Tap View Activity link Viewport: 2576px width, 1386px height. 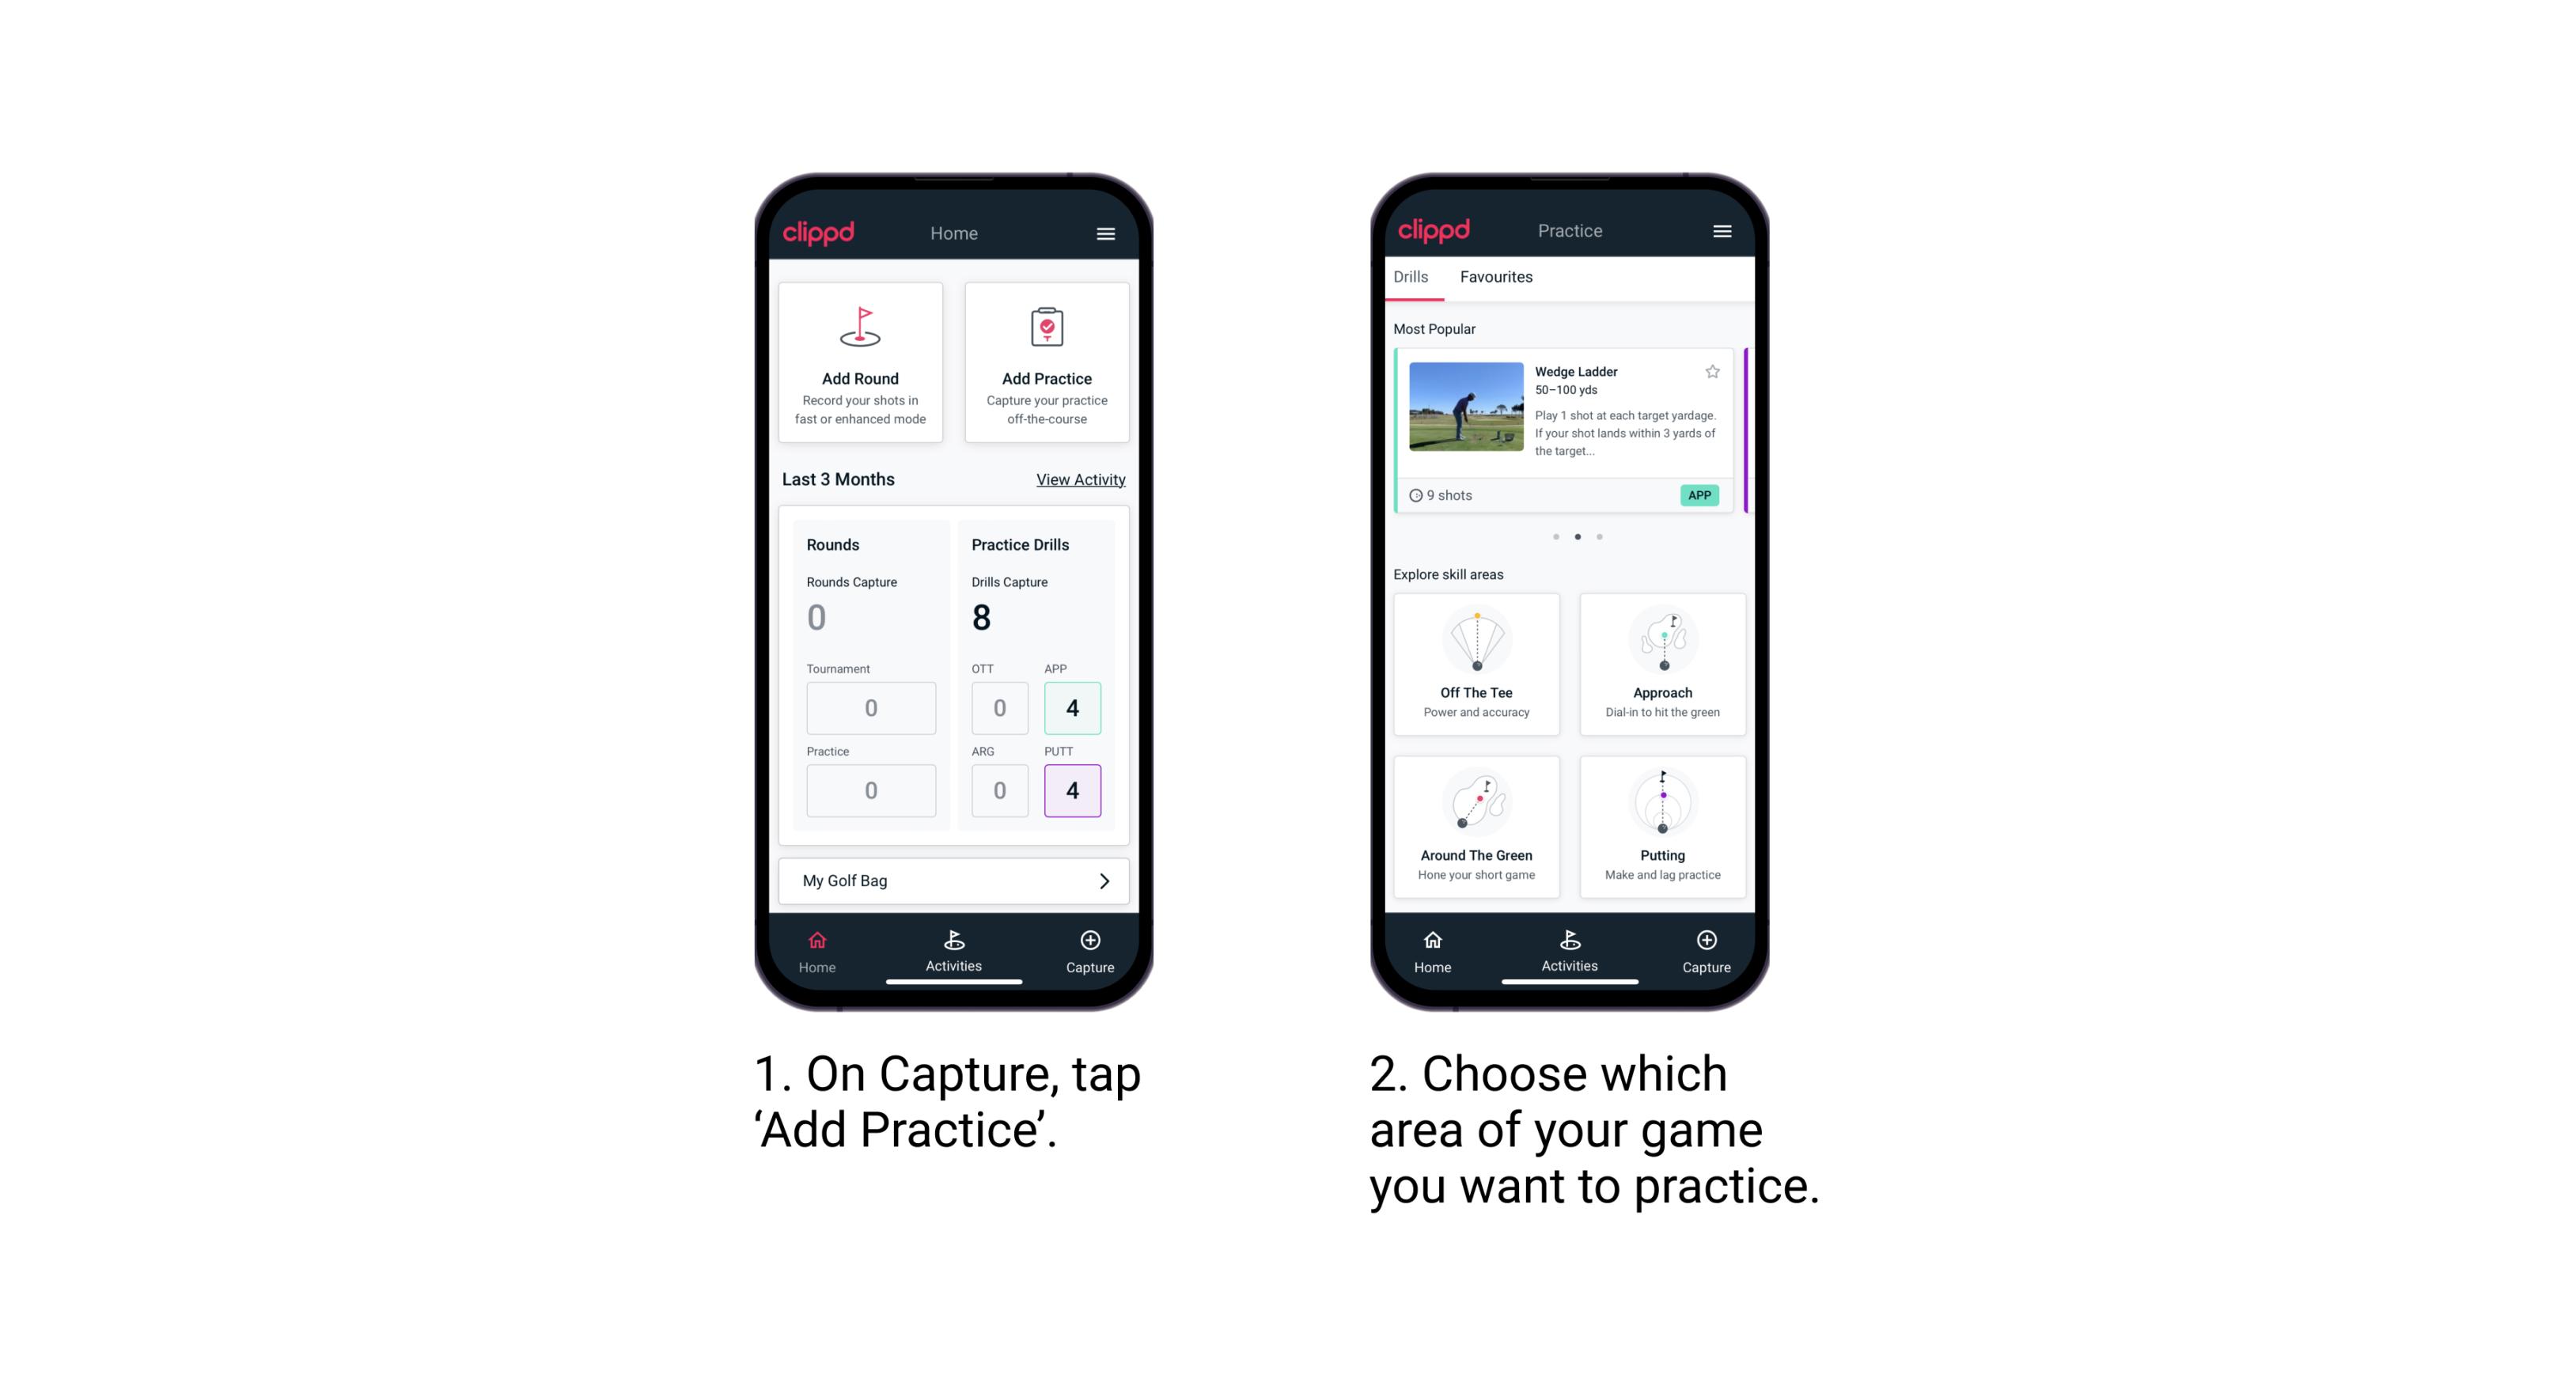coord(1078,479)
